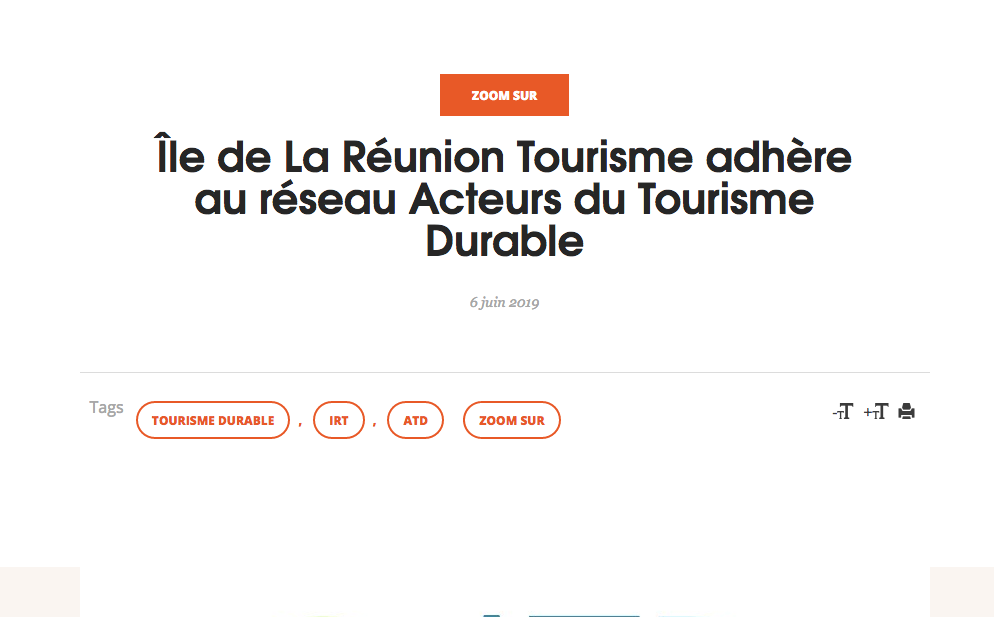994x617 pixels.
Task: Open the IRT tag
Action: coord(339,420)
